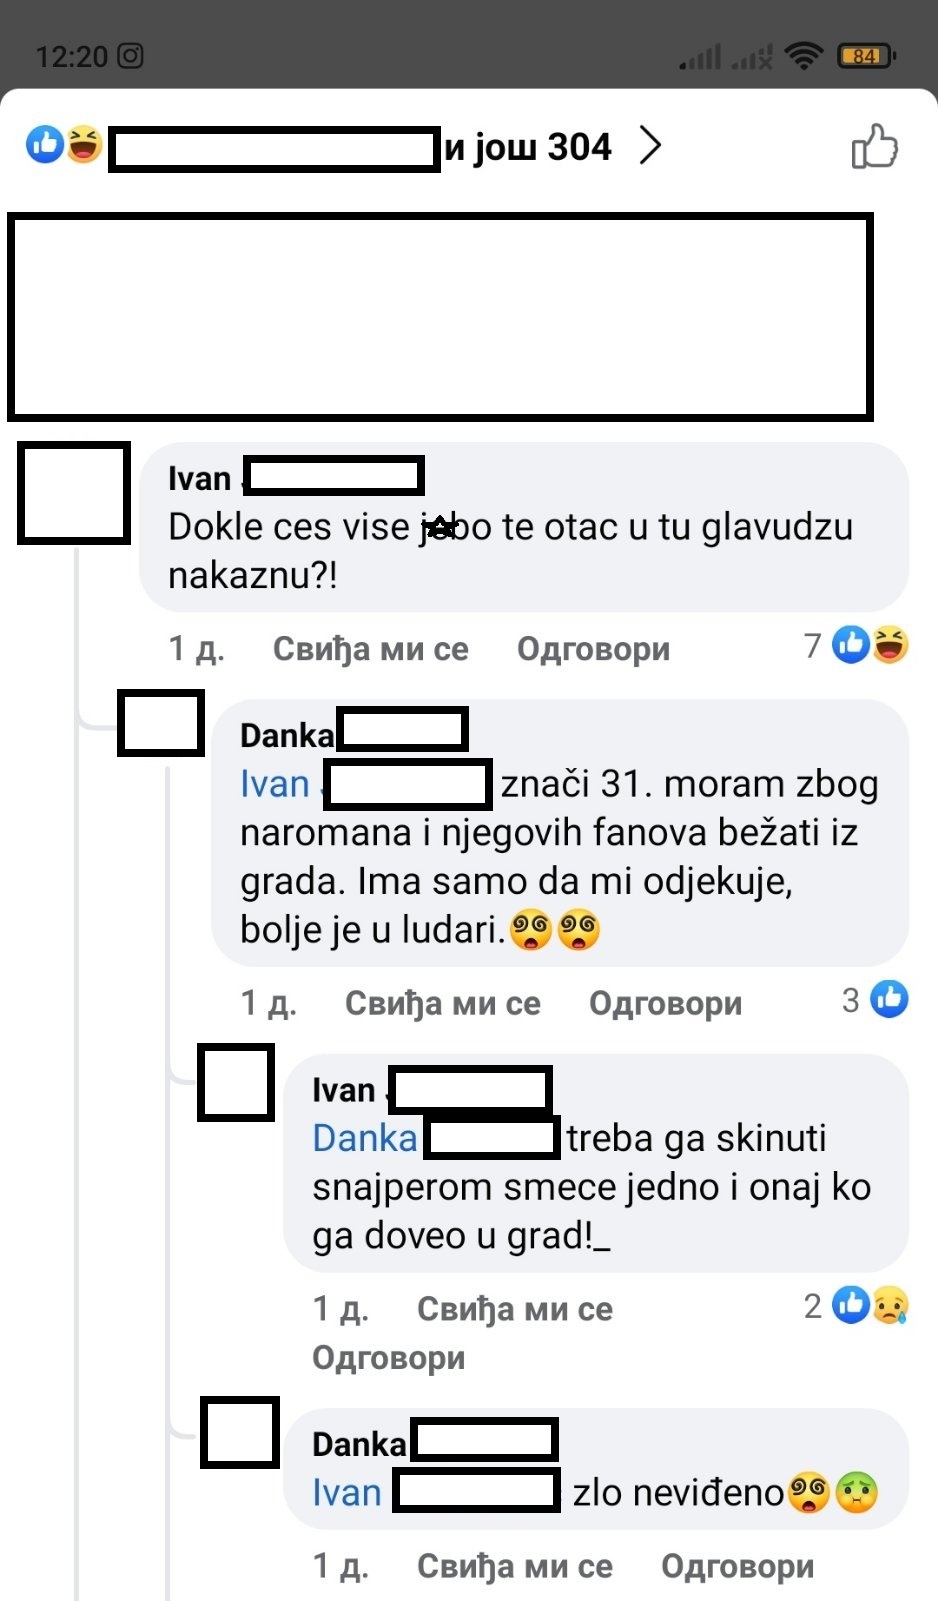The image size is (938, 1601).
Task: Open reactions list via the right chevron arrow
Action: point(651,146)
